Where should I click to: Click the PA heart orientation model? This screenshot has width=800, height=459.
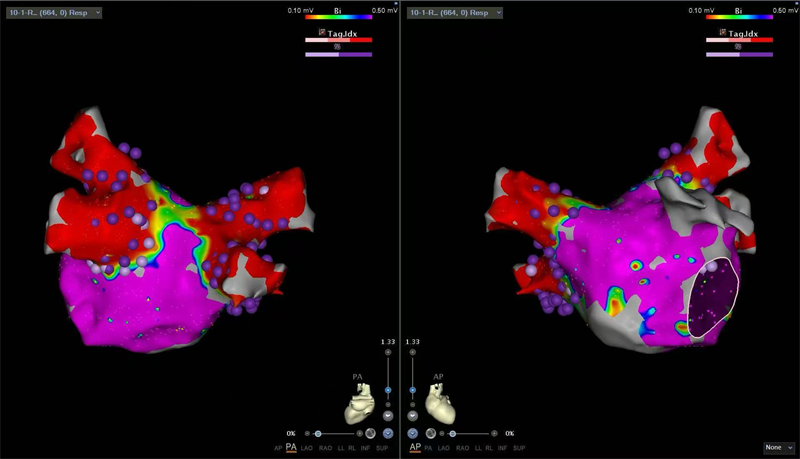coord(360,404)
